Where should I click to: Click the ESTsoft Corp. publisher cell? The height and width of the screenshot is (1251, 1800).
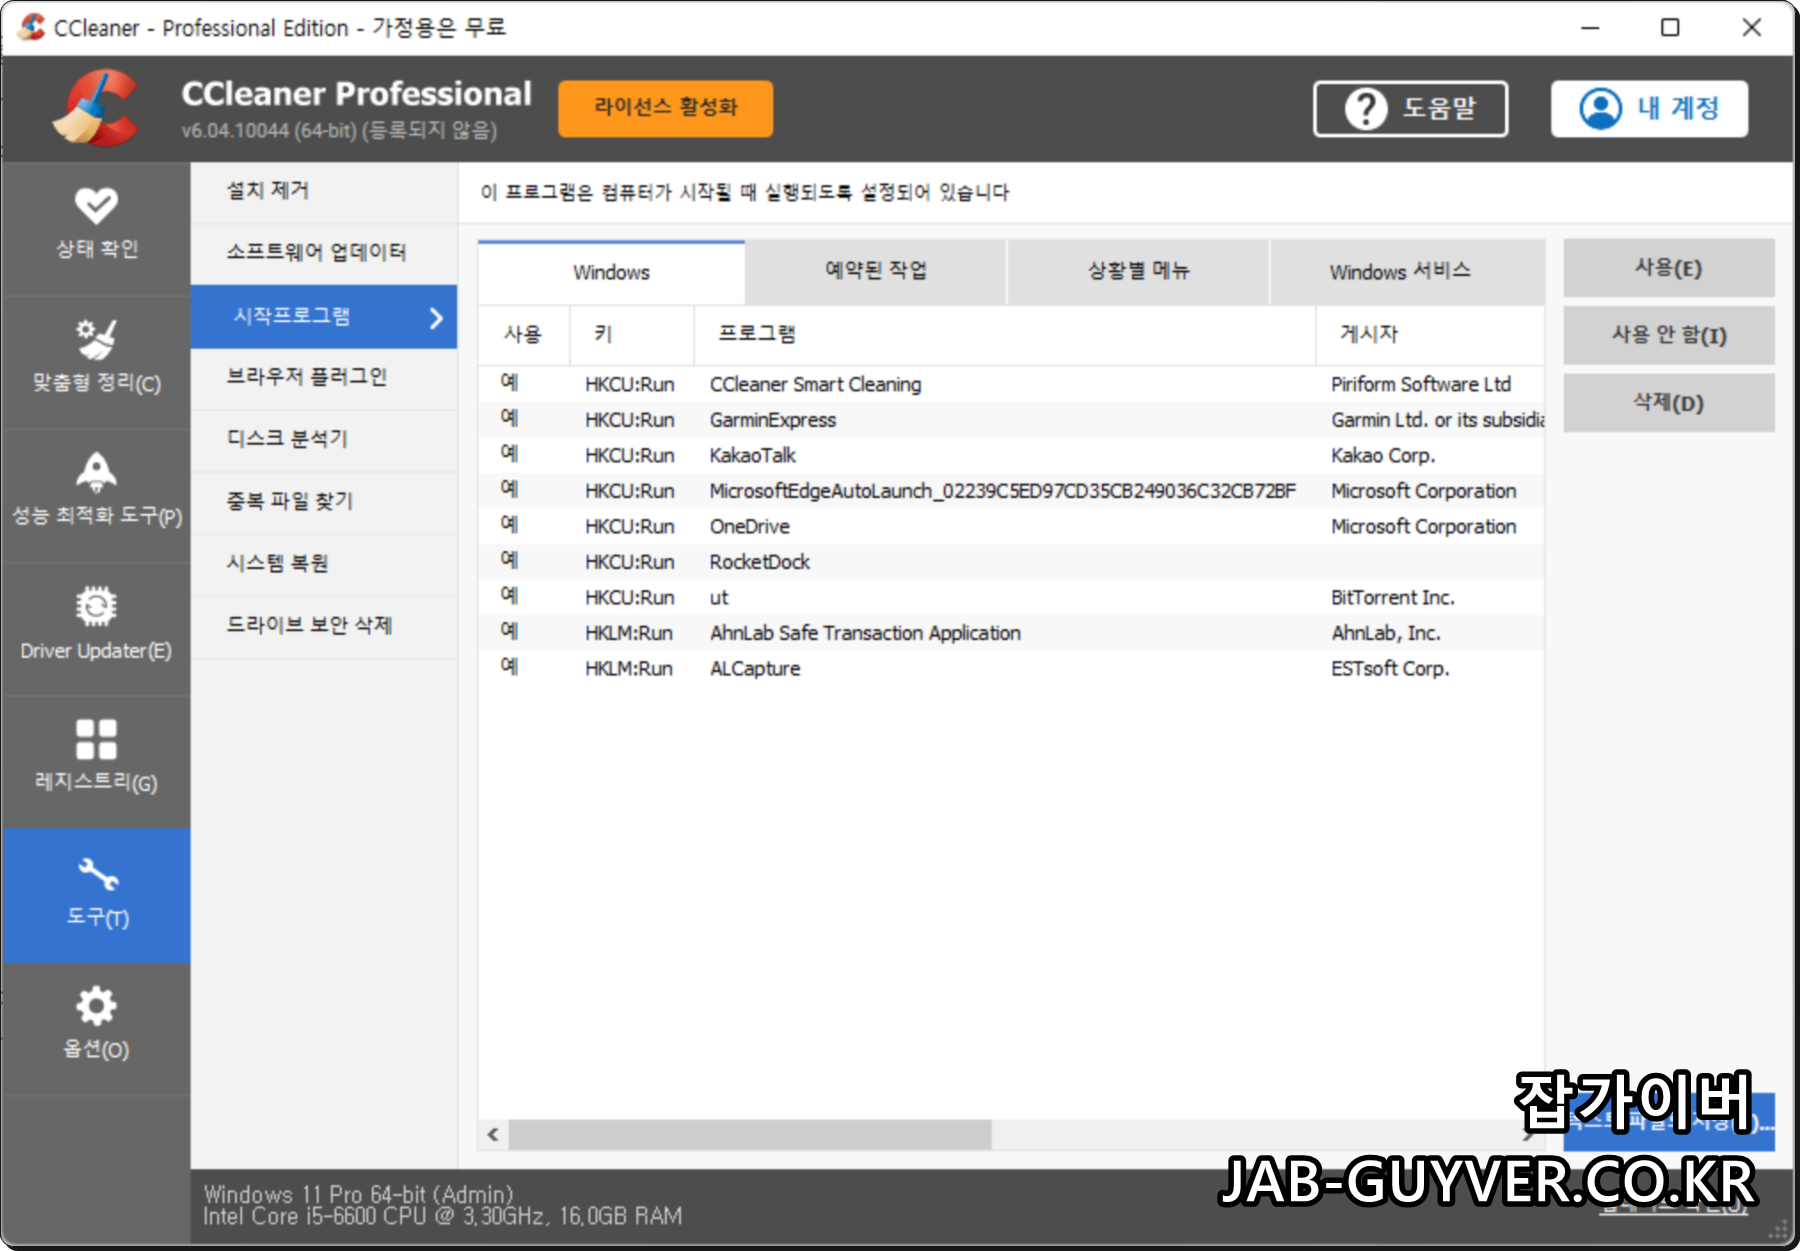(x=1390, y=668)
